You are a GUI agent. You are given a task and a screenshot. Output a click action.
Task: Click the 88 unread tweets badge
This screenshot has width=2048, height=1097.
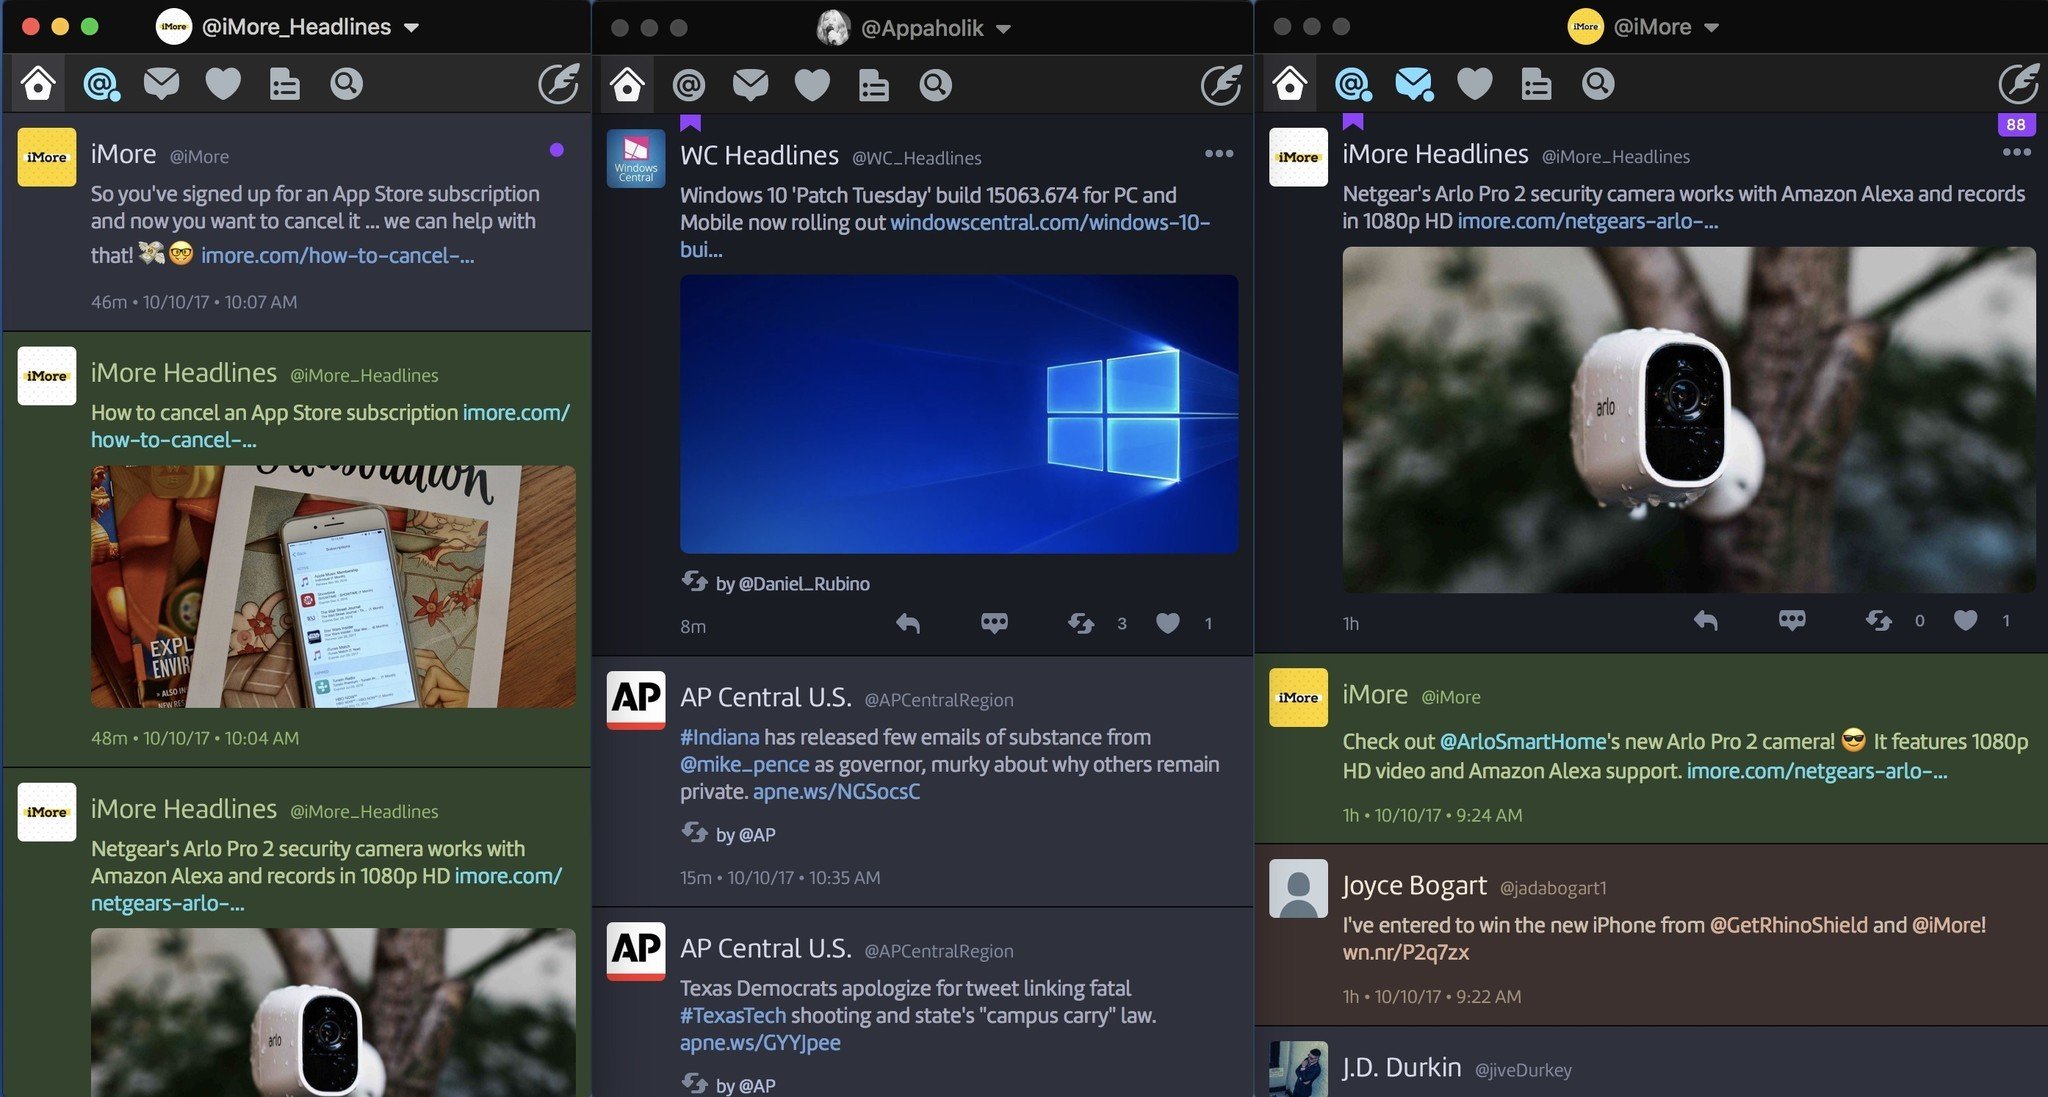click(x=2016, y=124)
